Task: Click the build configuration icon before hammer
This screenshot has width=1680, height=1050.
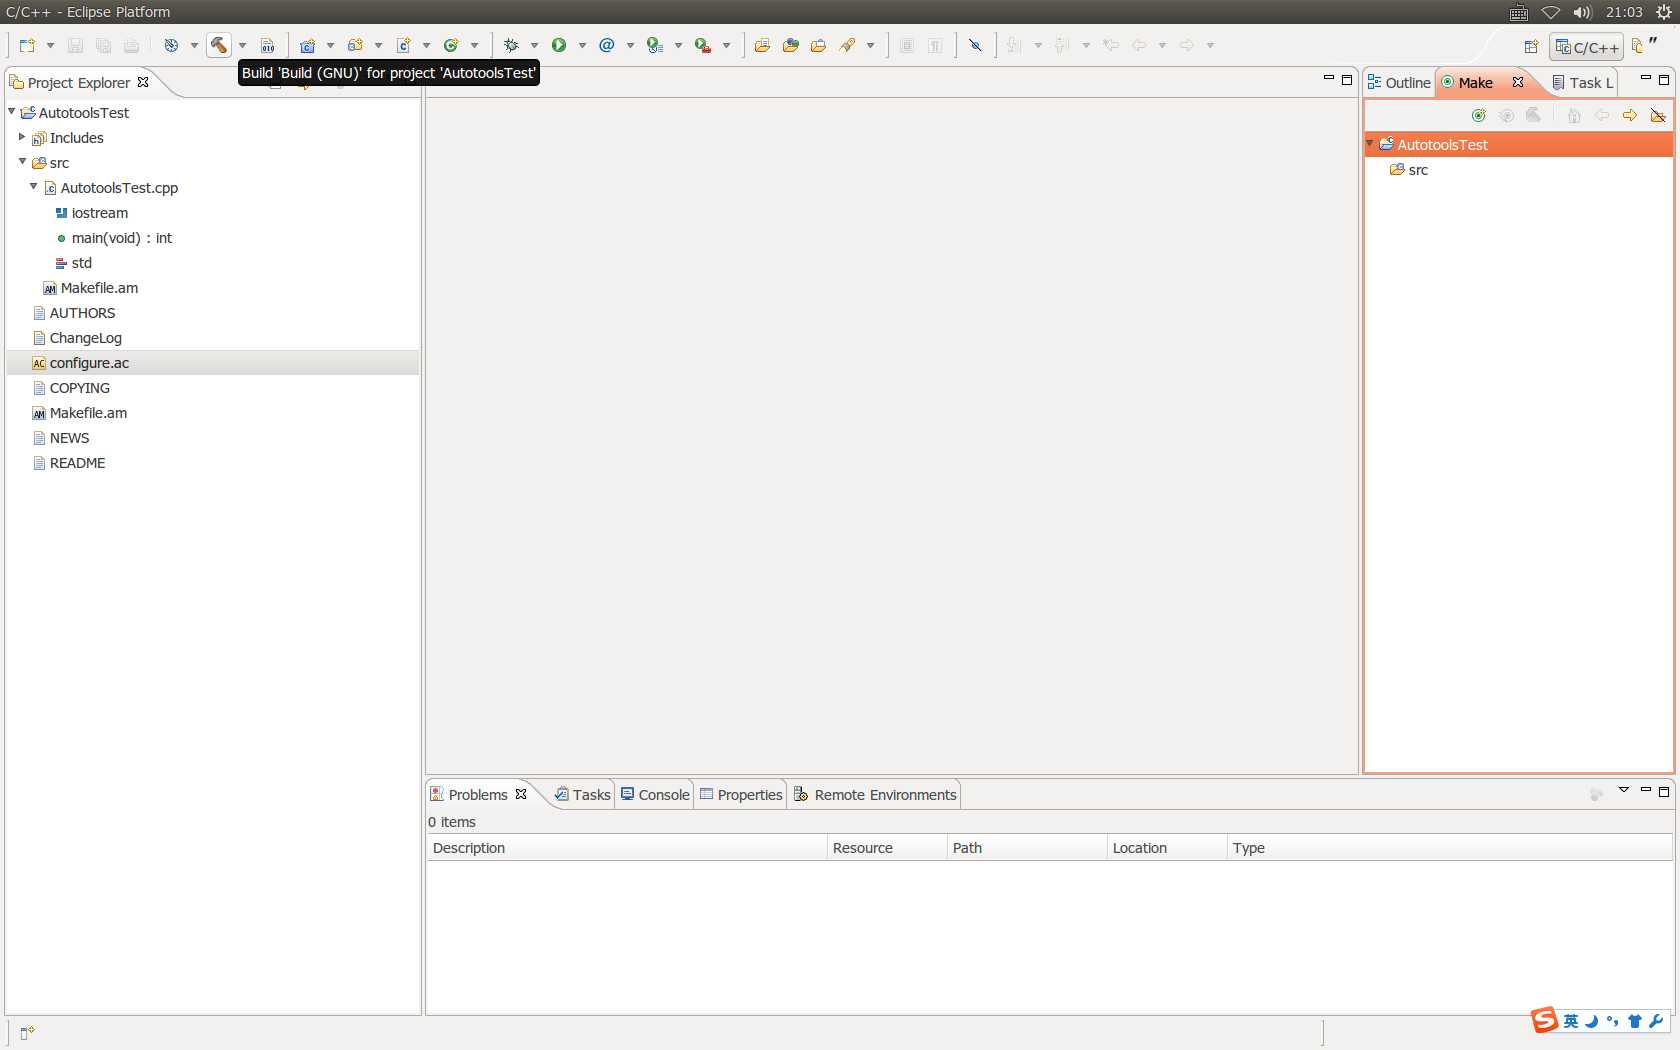Action: tap(171, 45)
